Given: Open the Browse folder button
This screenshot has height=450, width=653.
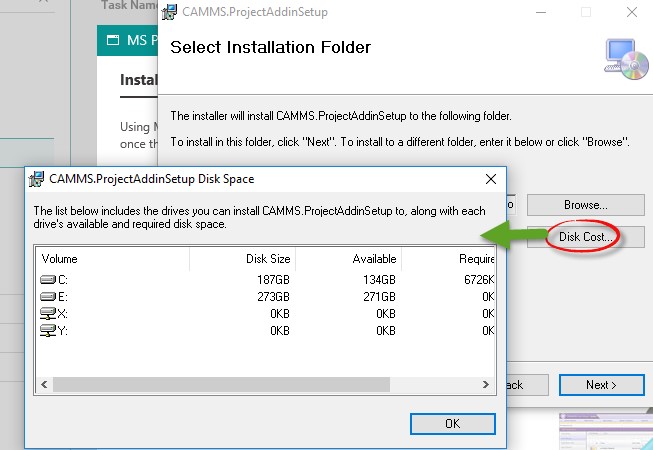Looking at the screenshot, I should pos(586,205).
